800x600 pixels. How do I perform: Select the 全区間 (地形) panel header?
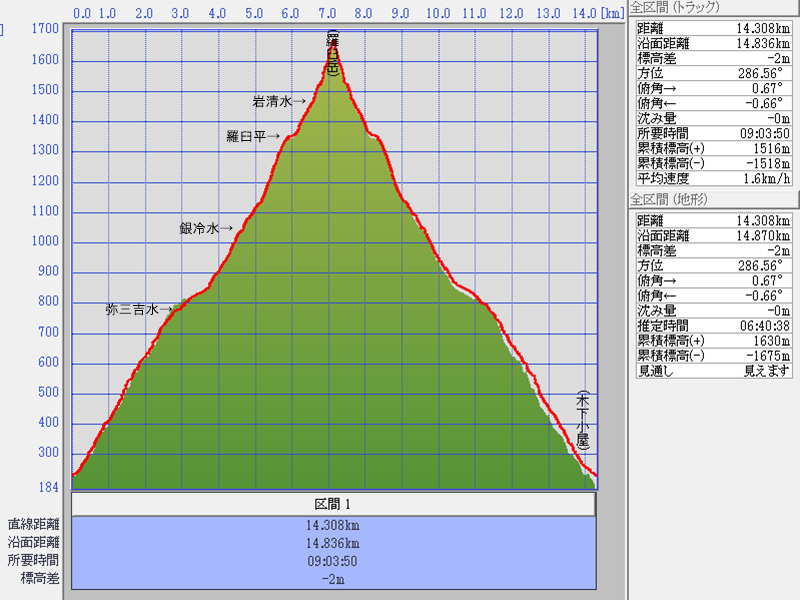pyautogui.click(x=672, y=200)
